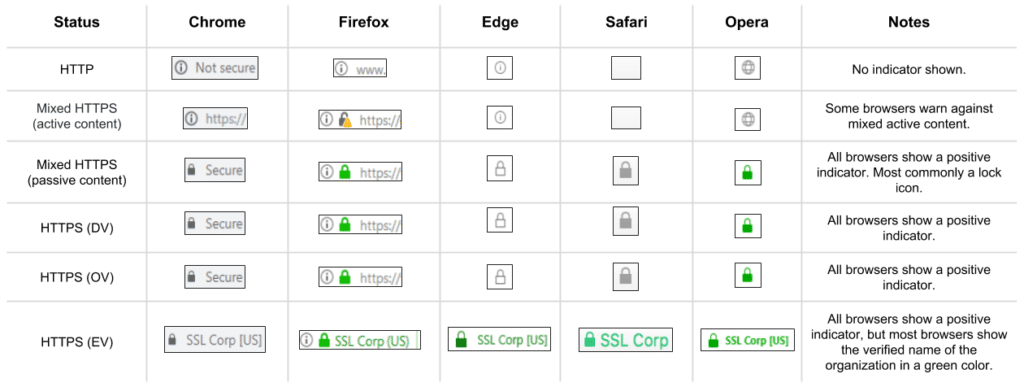The width and height of the screenshot is (1024, 387).
Task: Click the 'Notes' column header
Action: (x=908, y=22)
